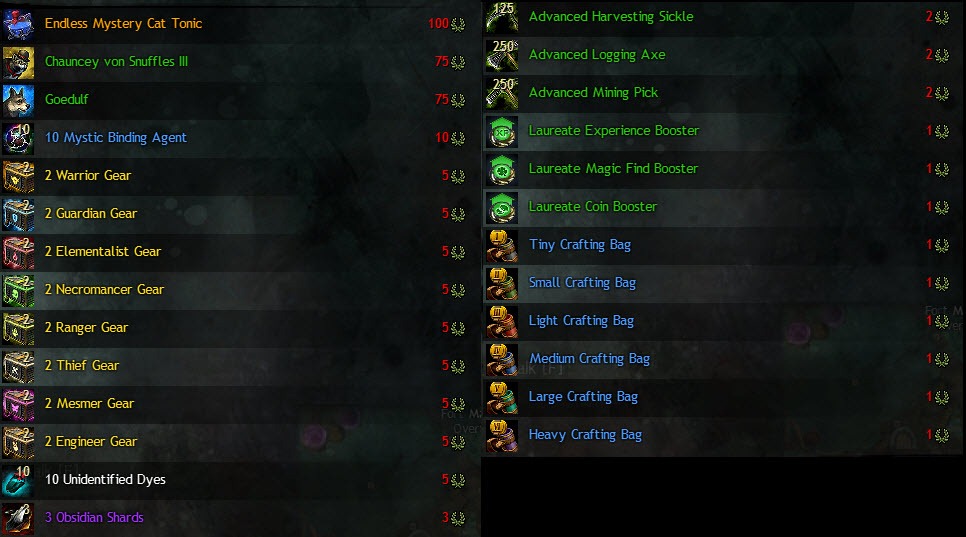Click the Heavy Crafting Bag icon
The image size is (966, 537).
point(502,435)
